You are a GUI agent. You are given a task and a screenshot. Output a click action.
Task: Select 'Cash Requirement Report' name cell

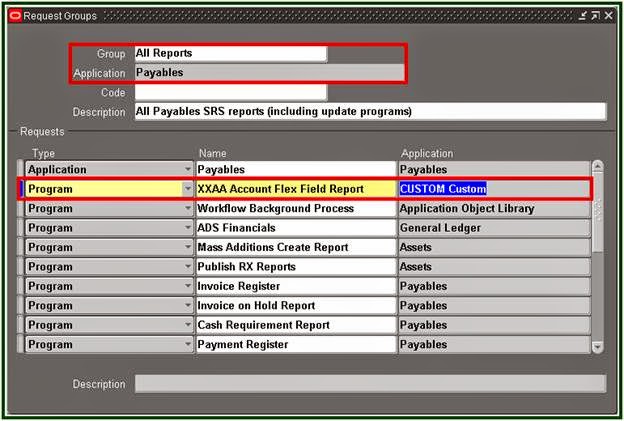296,325
